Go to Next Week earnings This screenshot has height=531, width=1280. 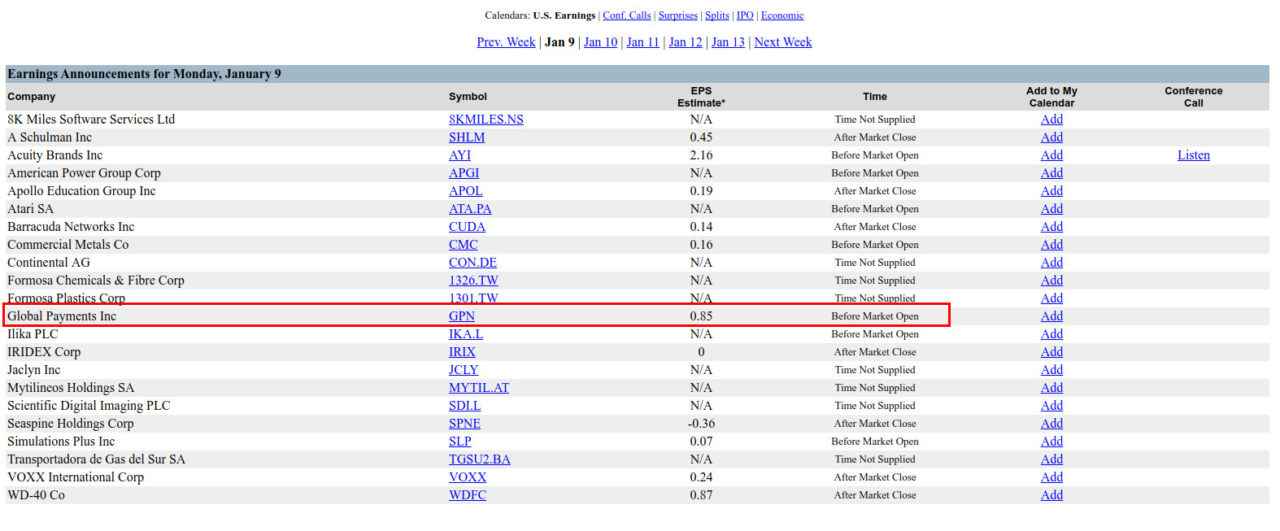pyautogui.click(x=783, y=42)
